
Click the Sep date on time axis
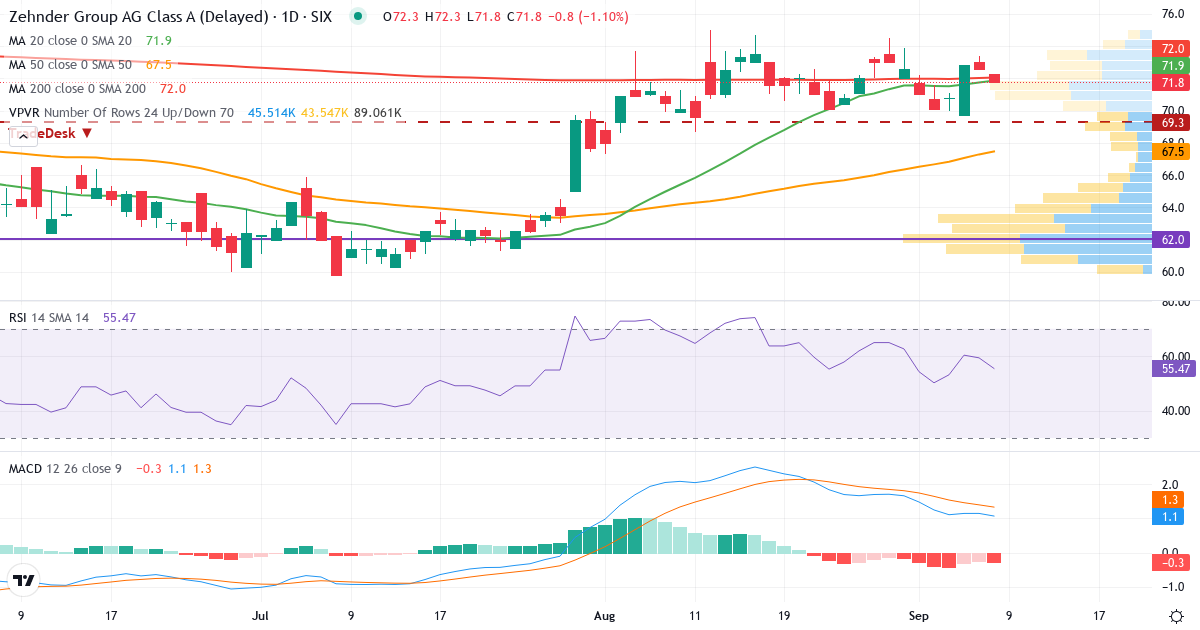(919, 616)
